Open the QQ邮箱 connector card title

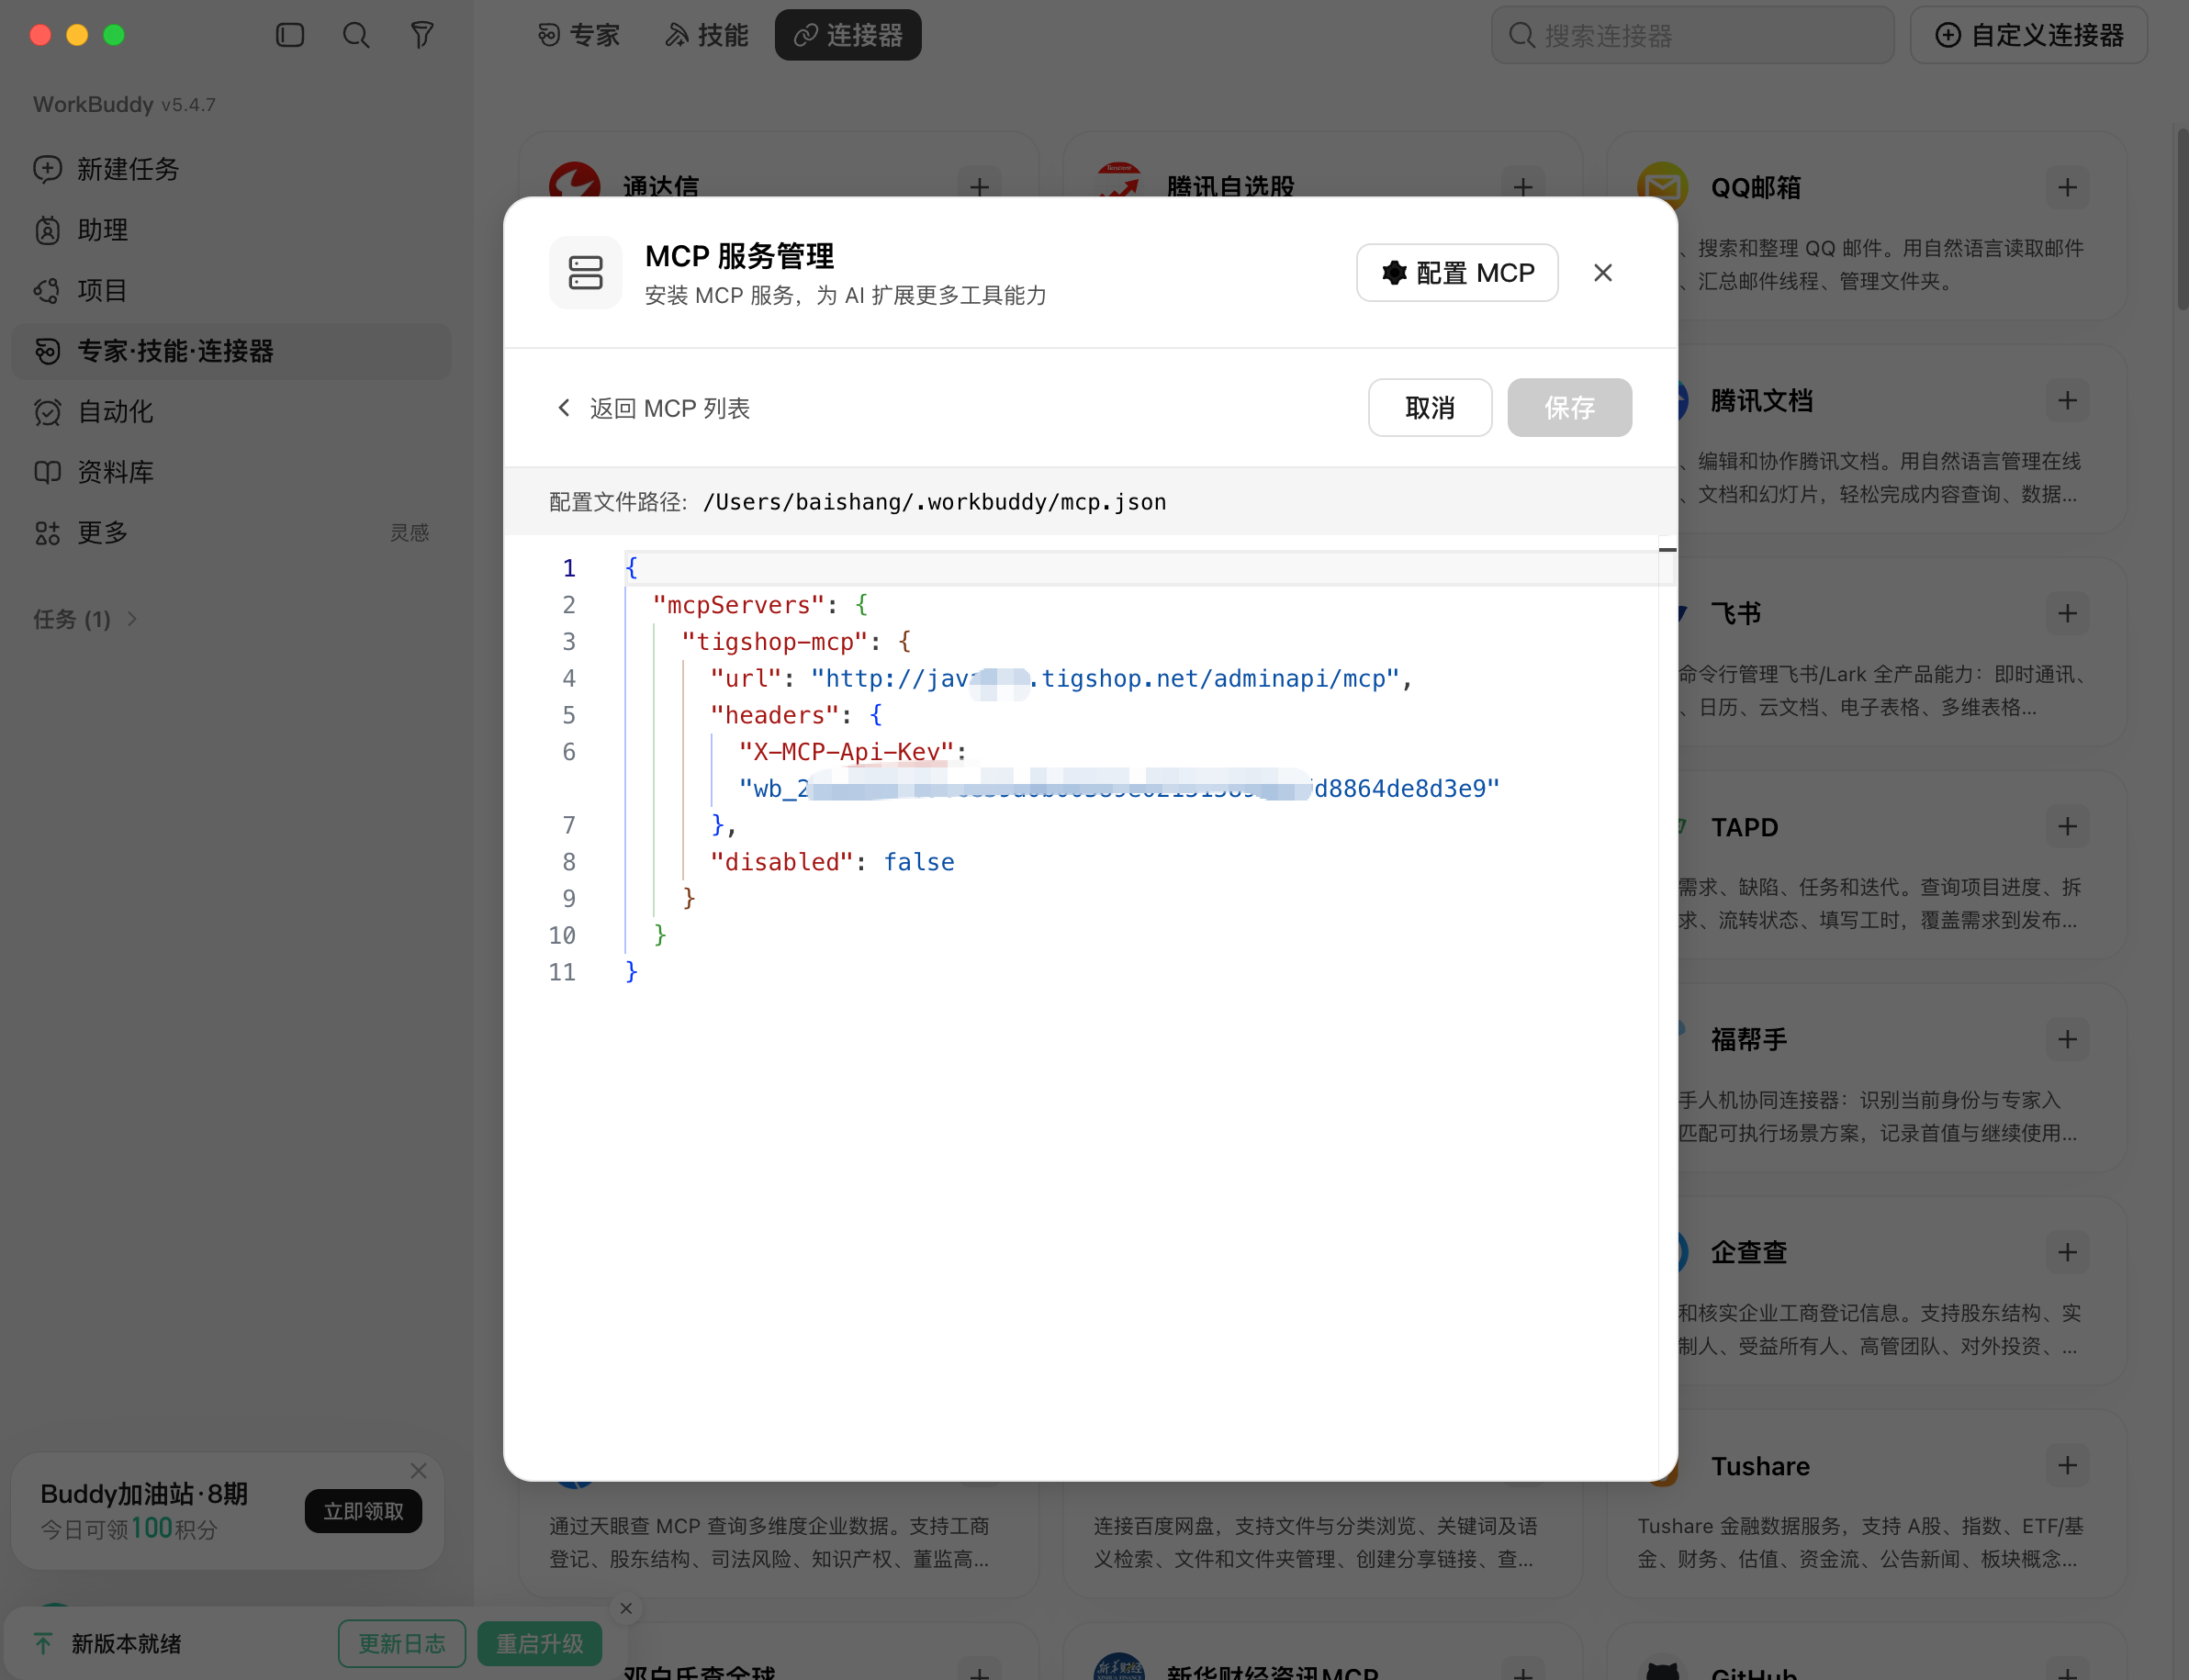(x=1756, y=188)
